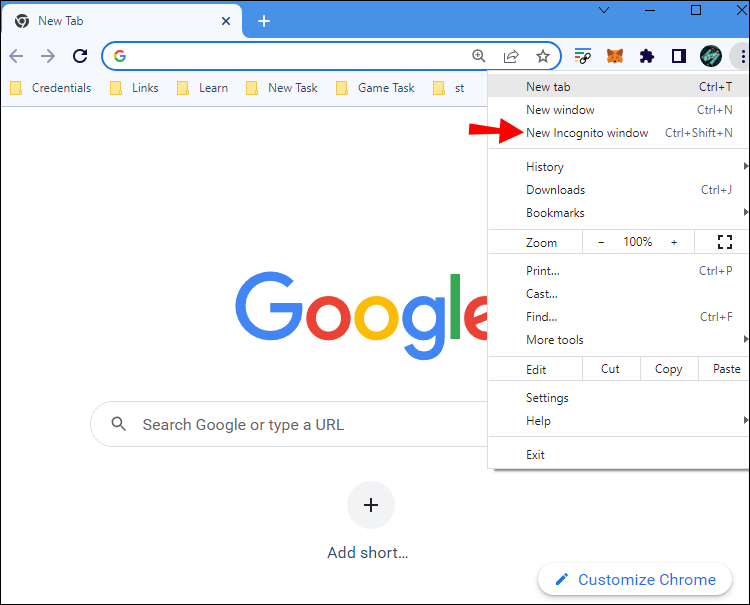Click Copy in the Edit row

point(669,369)
